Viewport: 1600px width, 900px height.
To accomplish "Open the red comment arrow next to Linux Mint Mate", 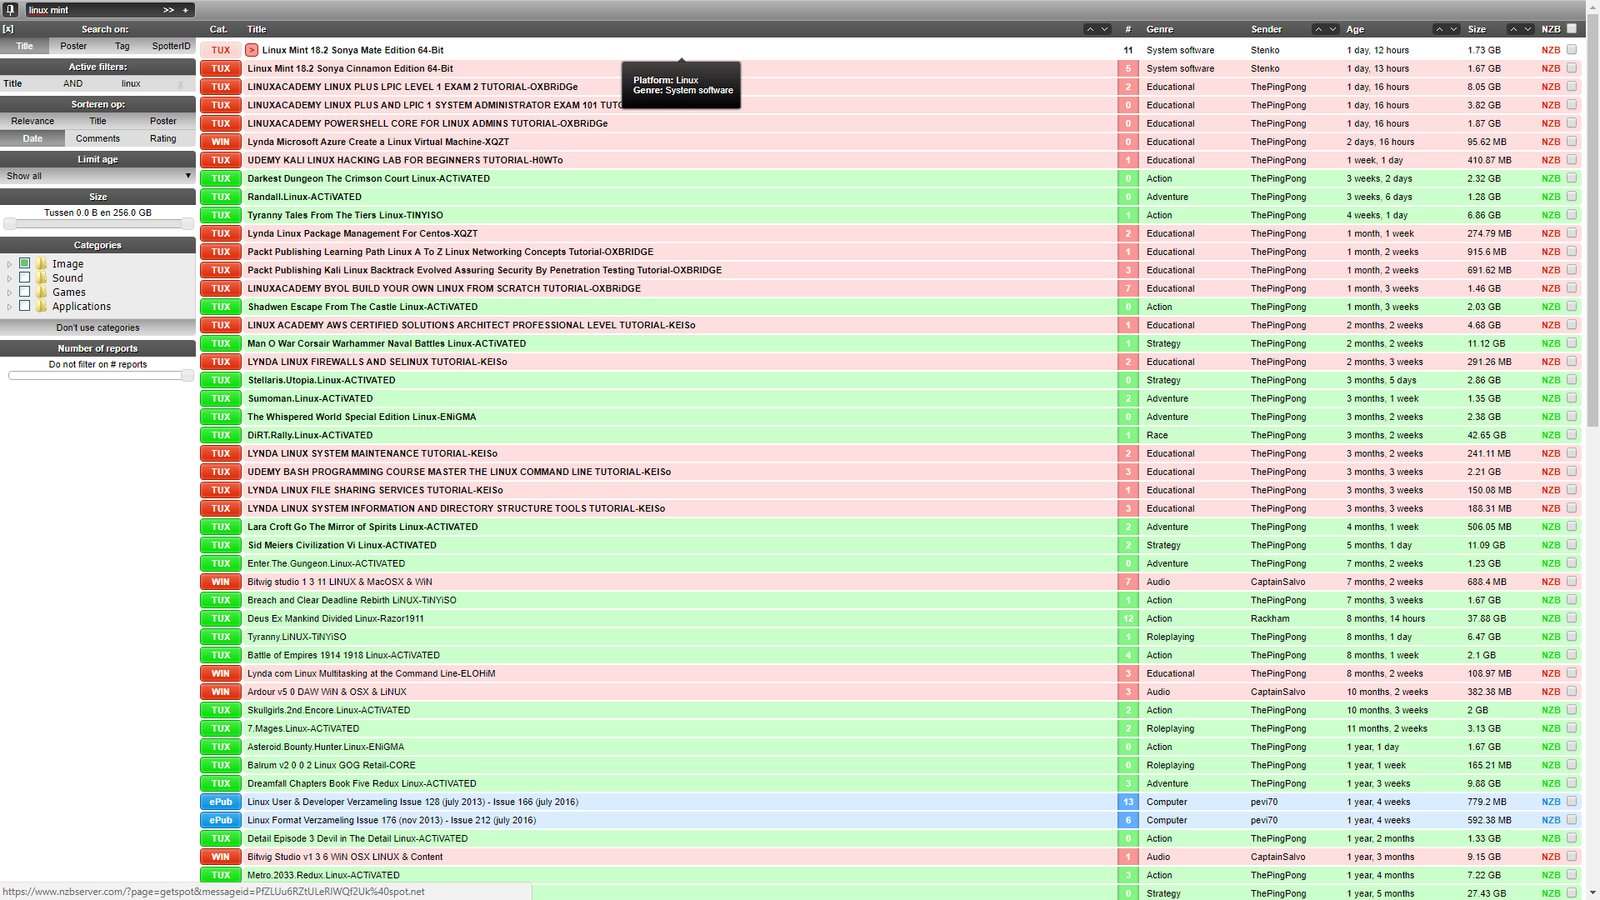I will (252, 49).
